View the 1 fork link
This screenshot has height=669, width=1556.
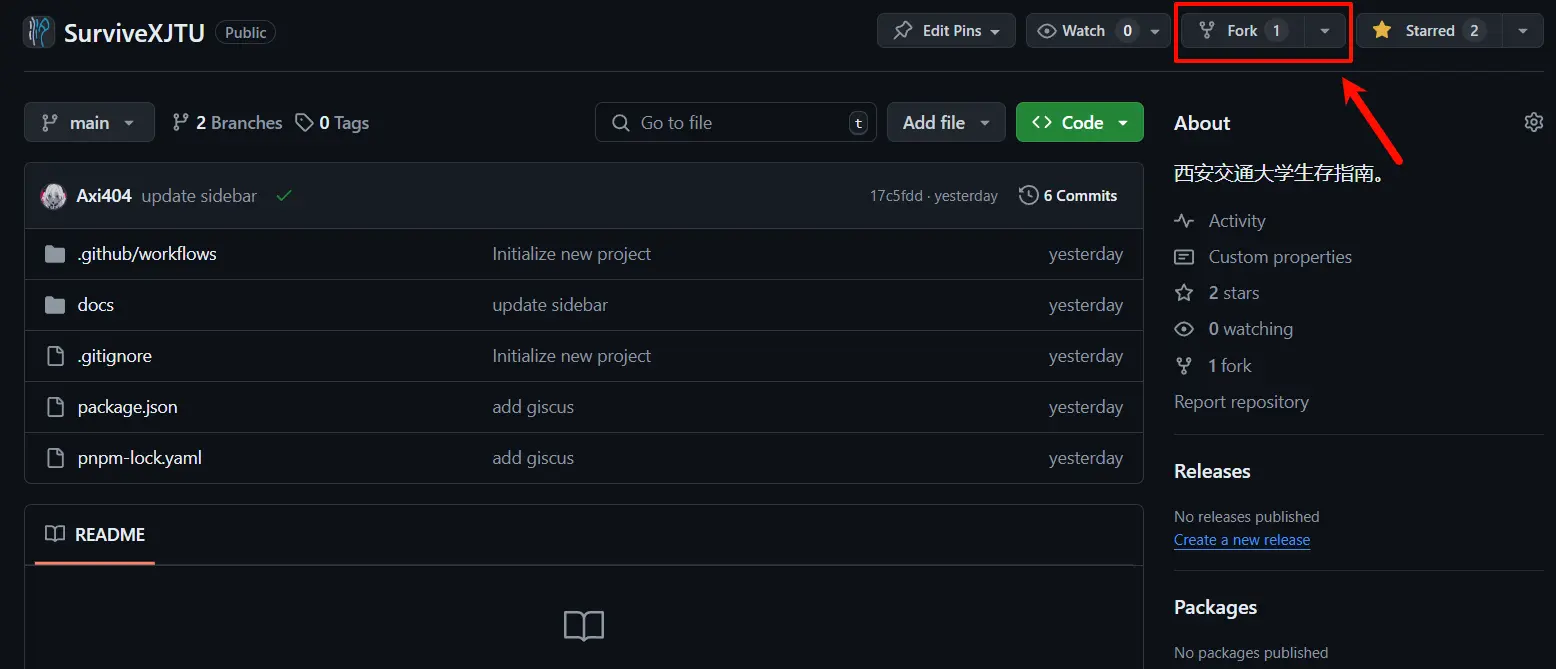[1230, 366]
